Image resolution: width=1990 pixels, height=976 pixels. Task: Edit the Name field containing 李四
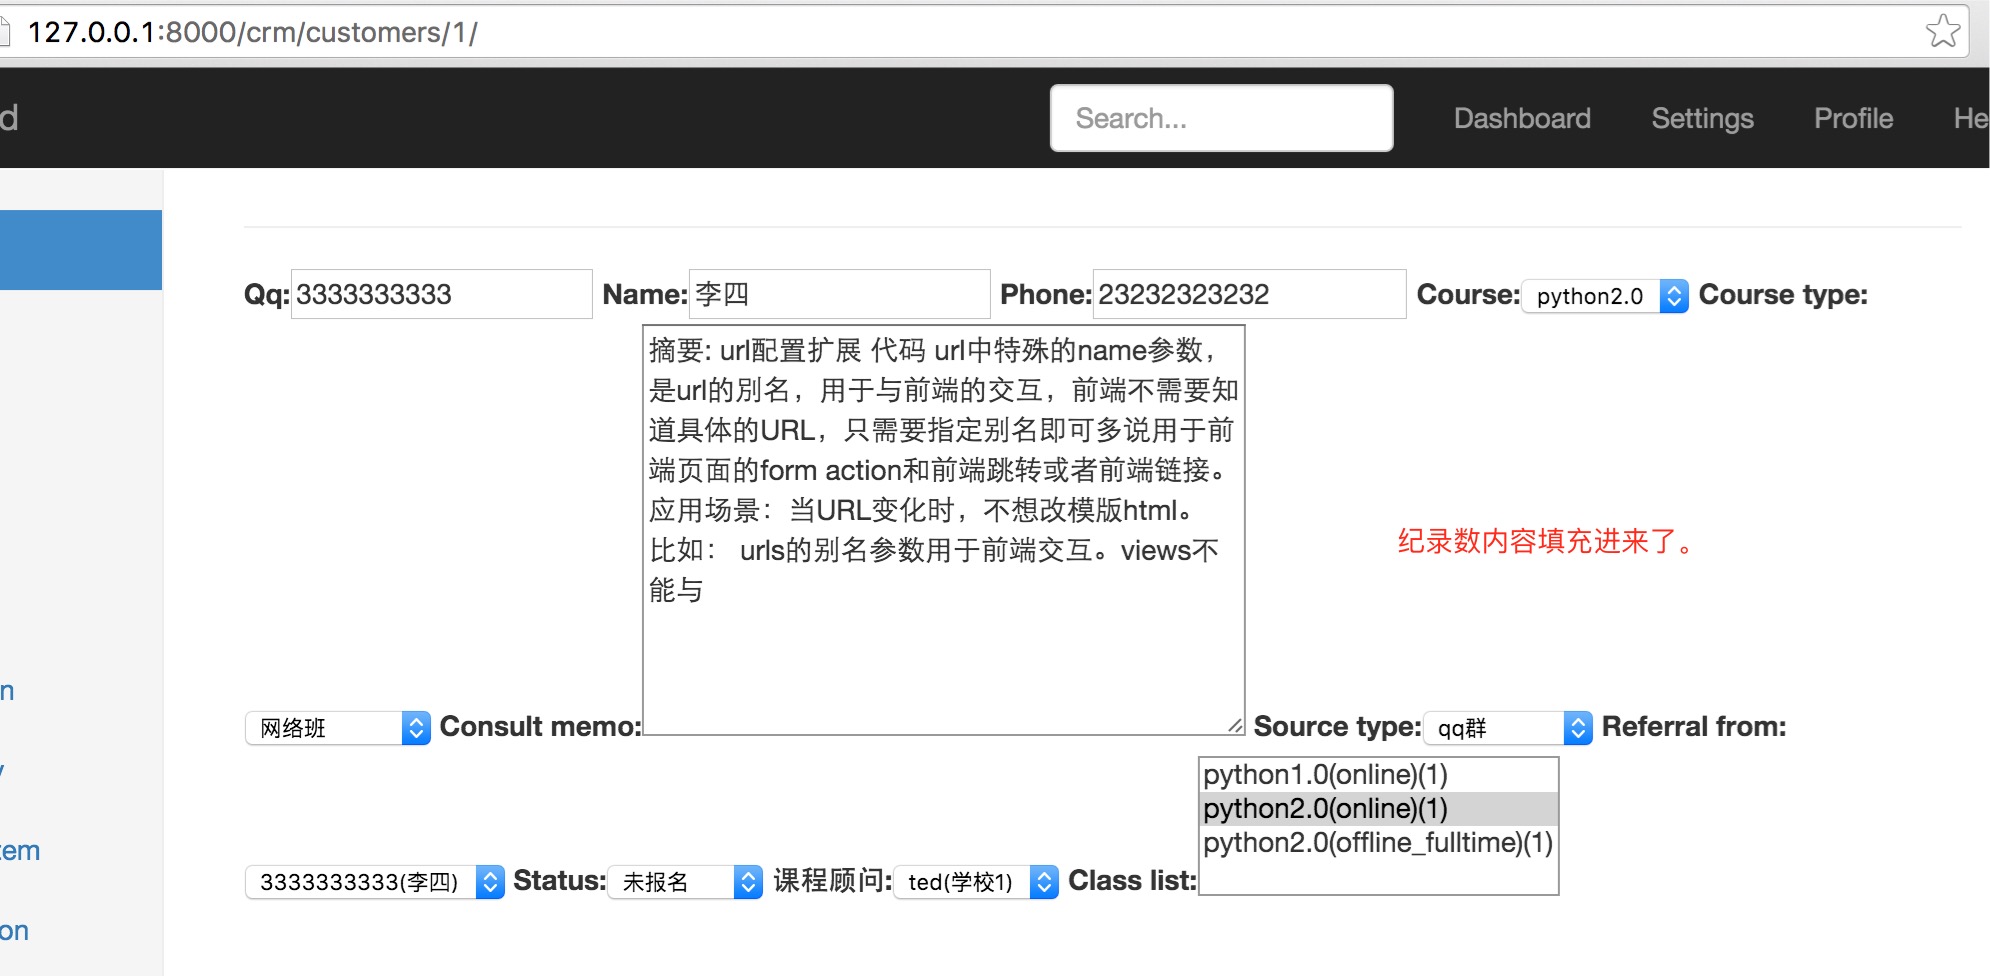click(839, 294)
